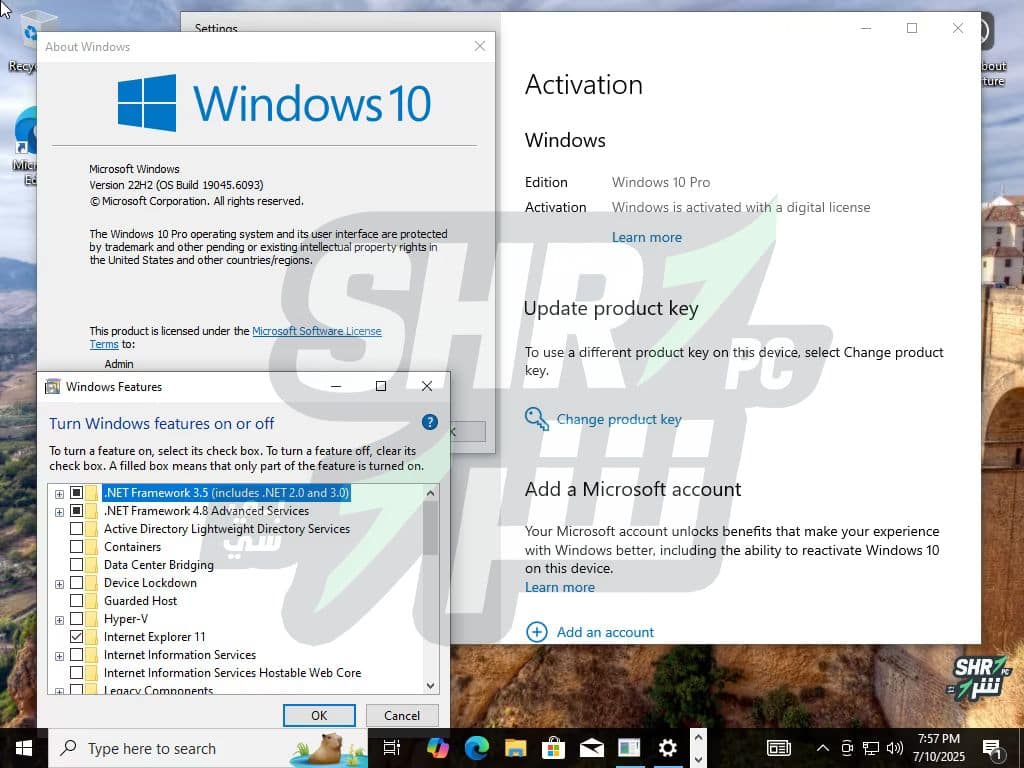Enable the Guarded Host checkbox
This screenshot has width=1024, height=768.
tap(76, 600)
